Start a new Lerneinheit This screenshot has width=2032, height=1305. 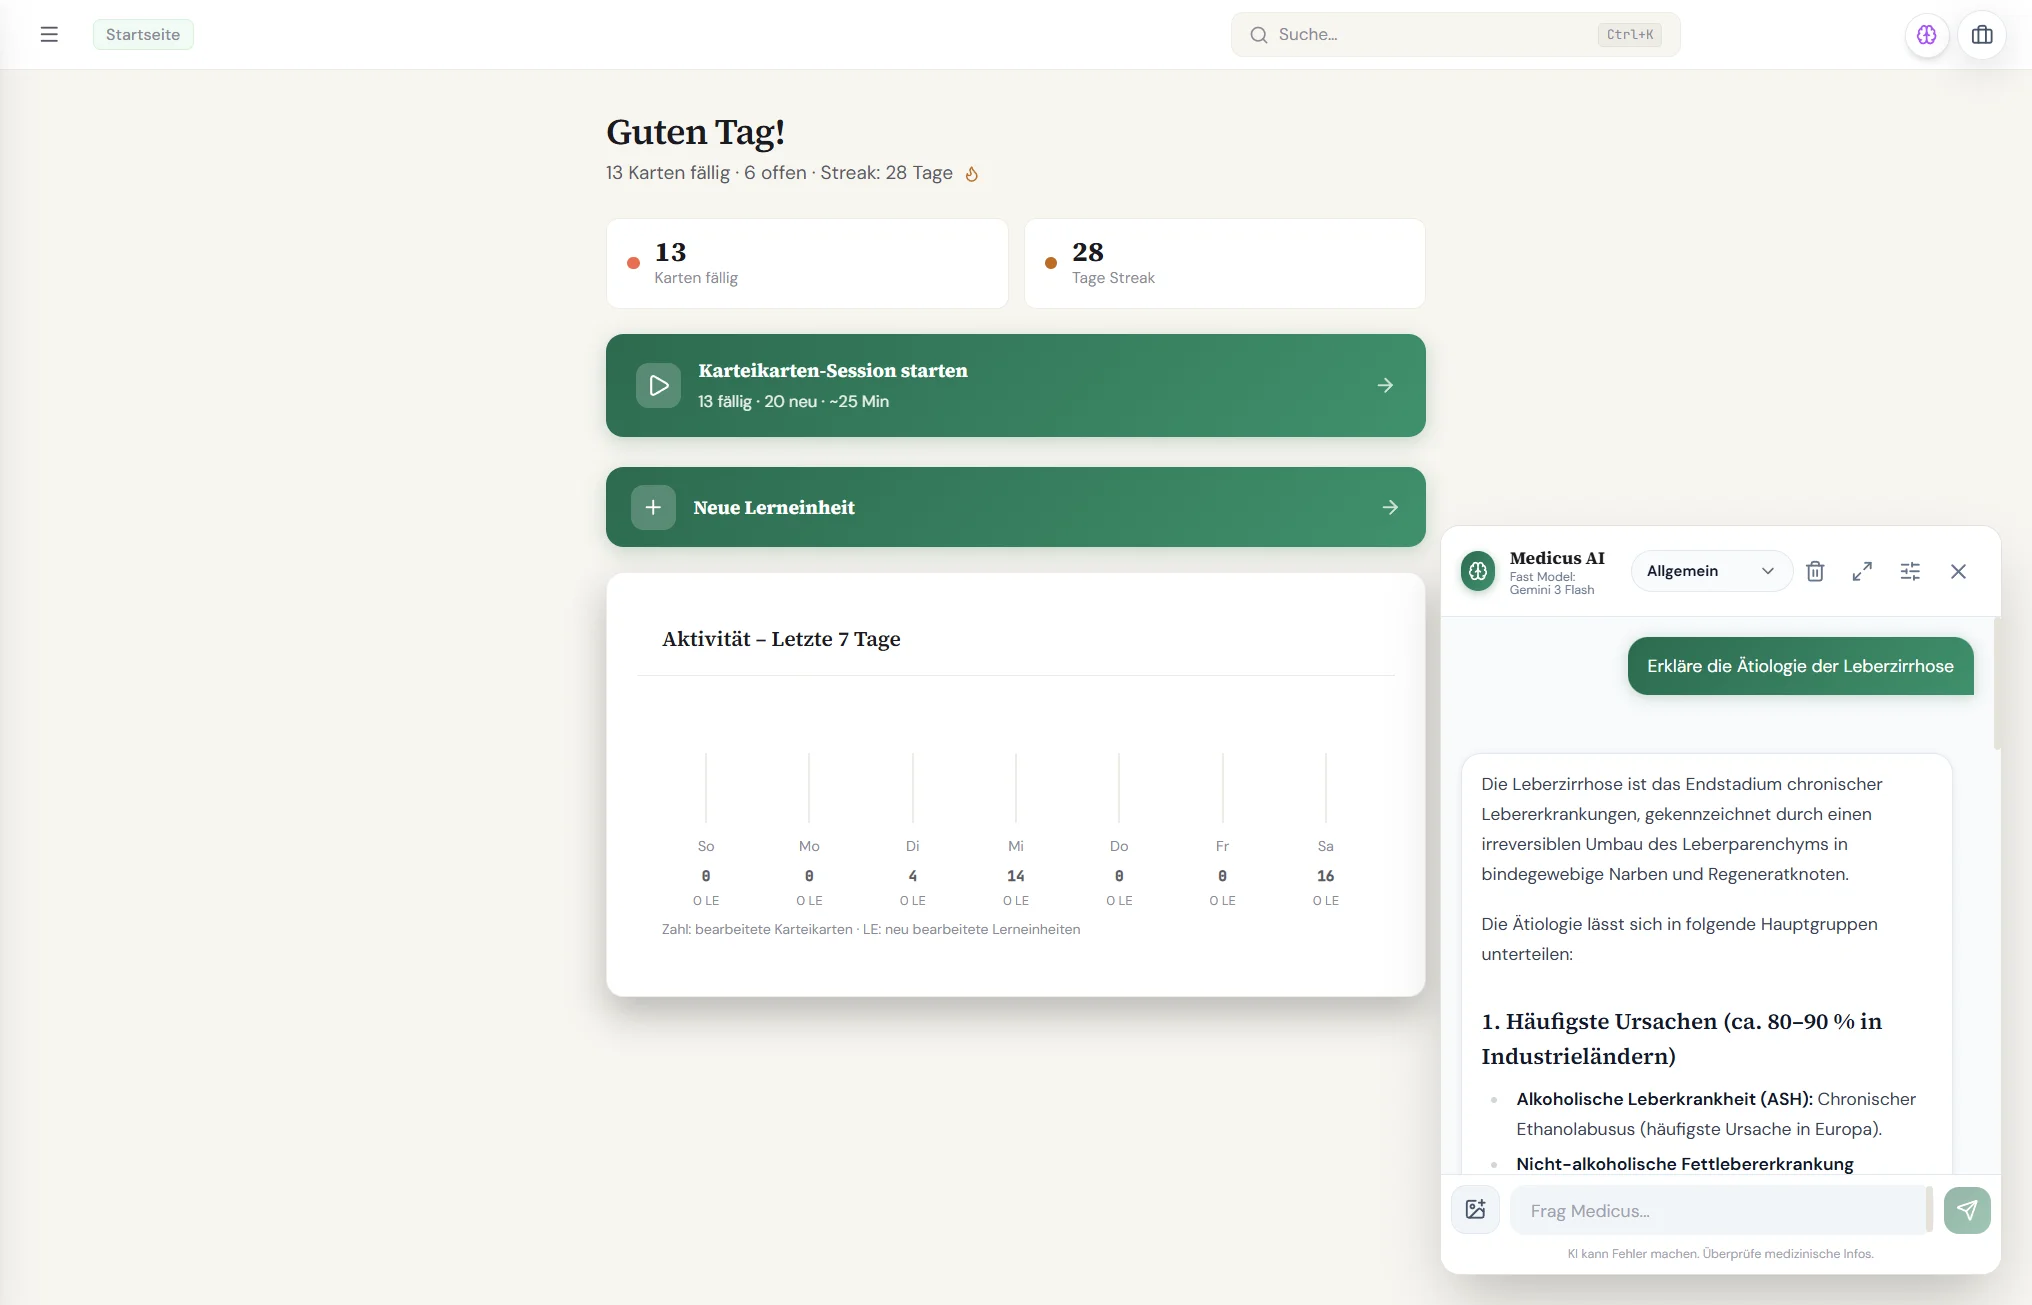[x=1014, y=507]
